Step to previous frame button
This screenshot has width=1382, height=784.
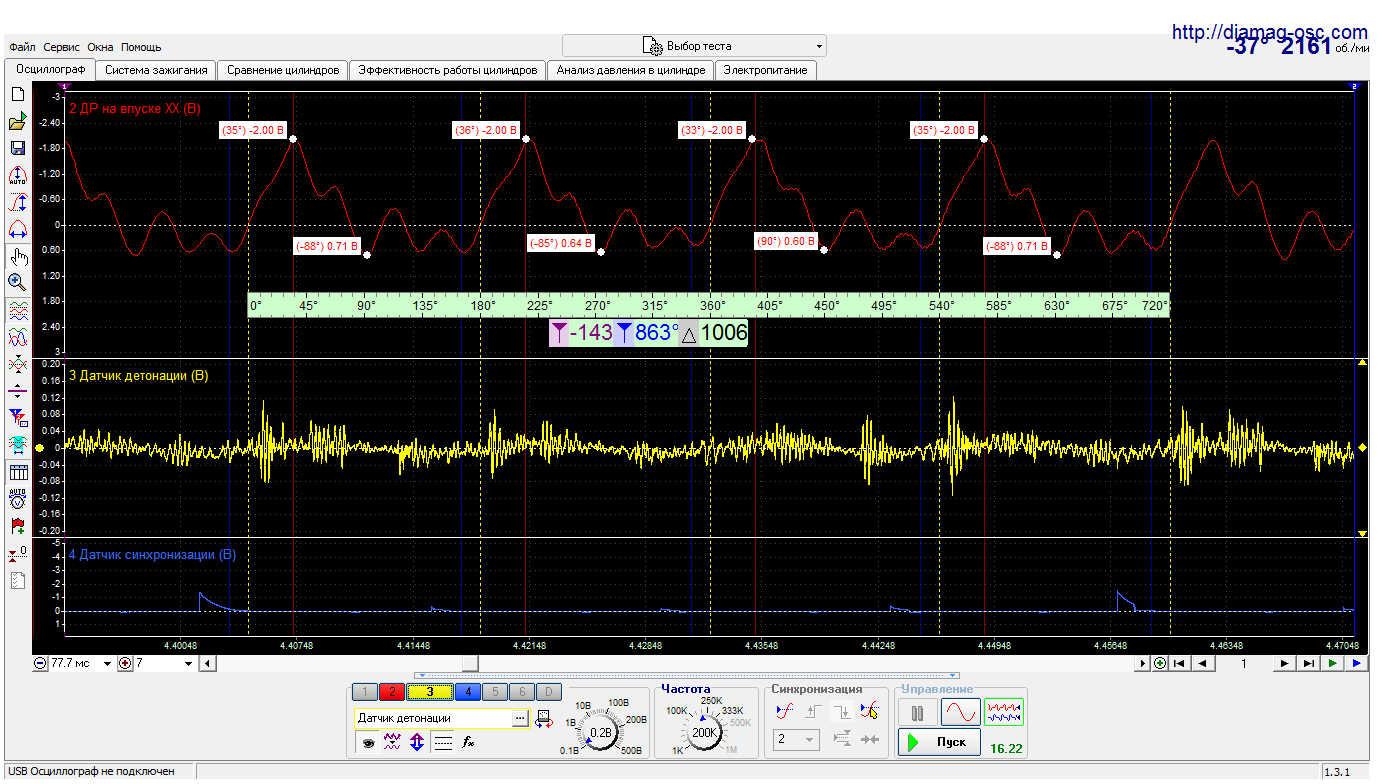(1203, 663)
